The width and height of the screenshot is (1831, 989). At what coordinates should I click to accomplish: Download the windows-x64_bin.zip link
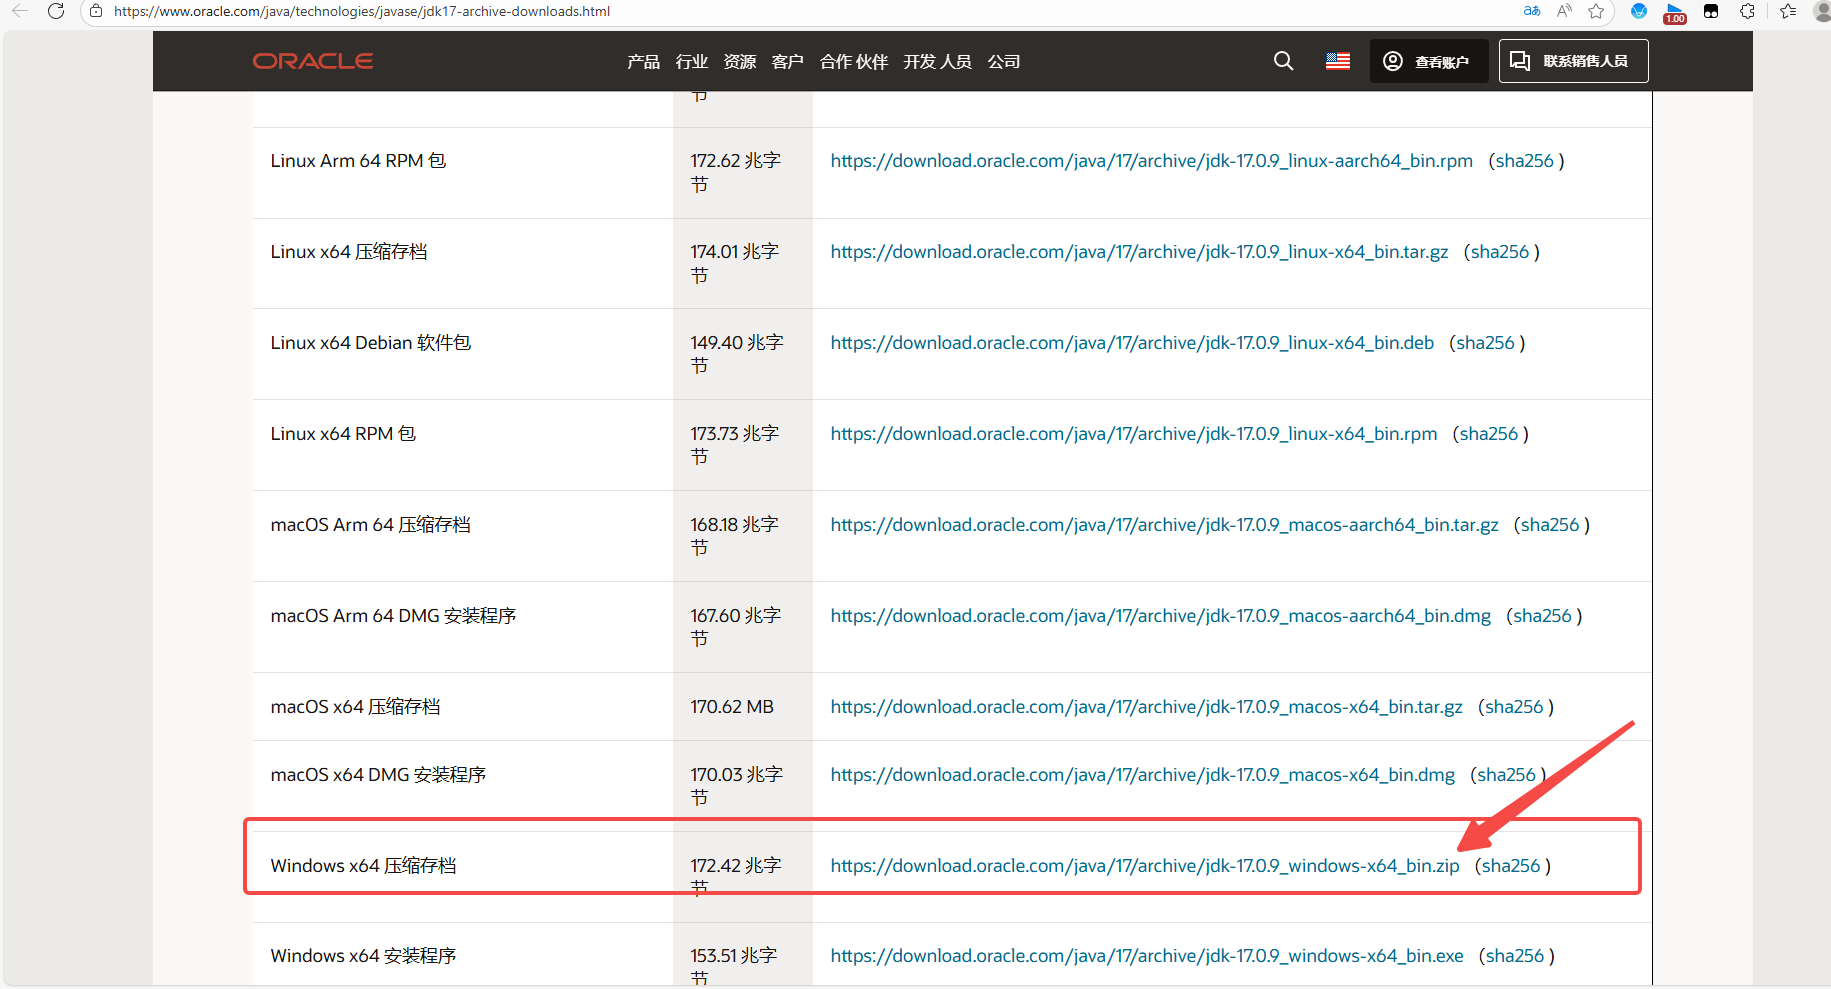tap(1145, 866)
